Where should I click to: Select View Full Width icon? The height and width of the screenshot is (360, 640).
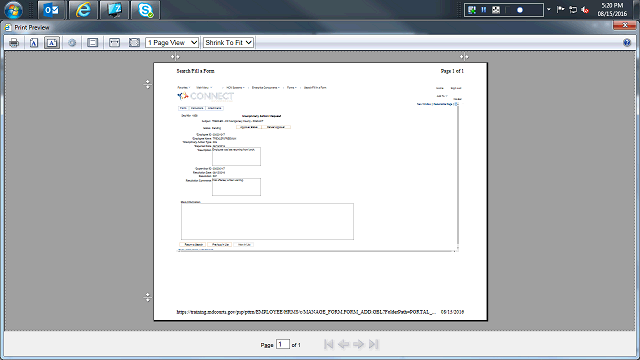click(114, 42)
